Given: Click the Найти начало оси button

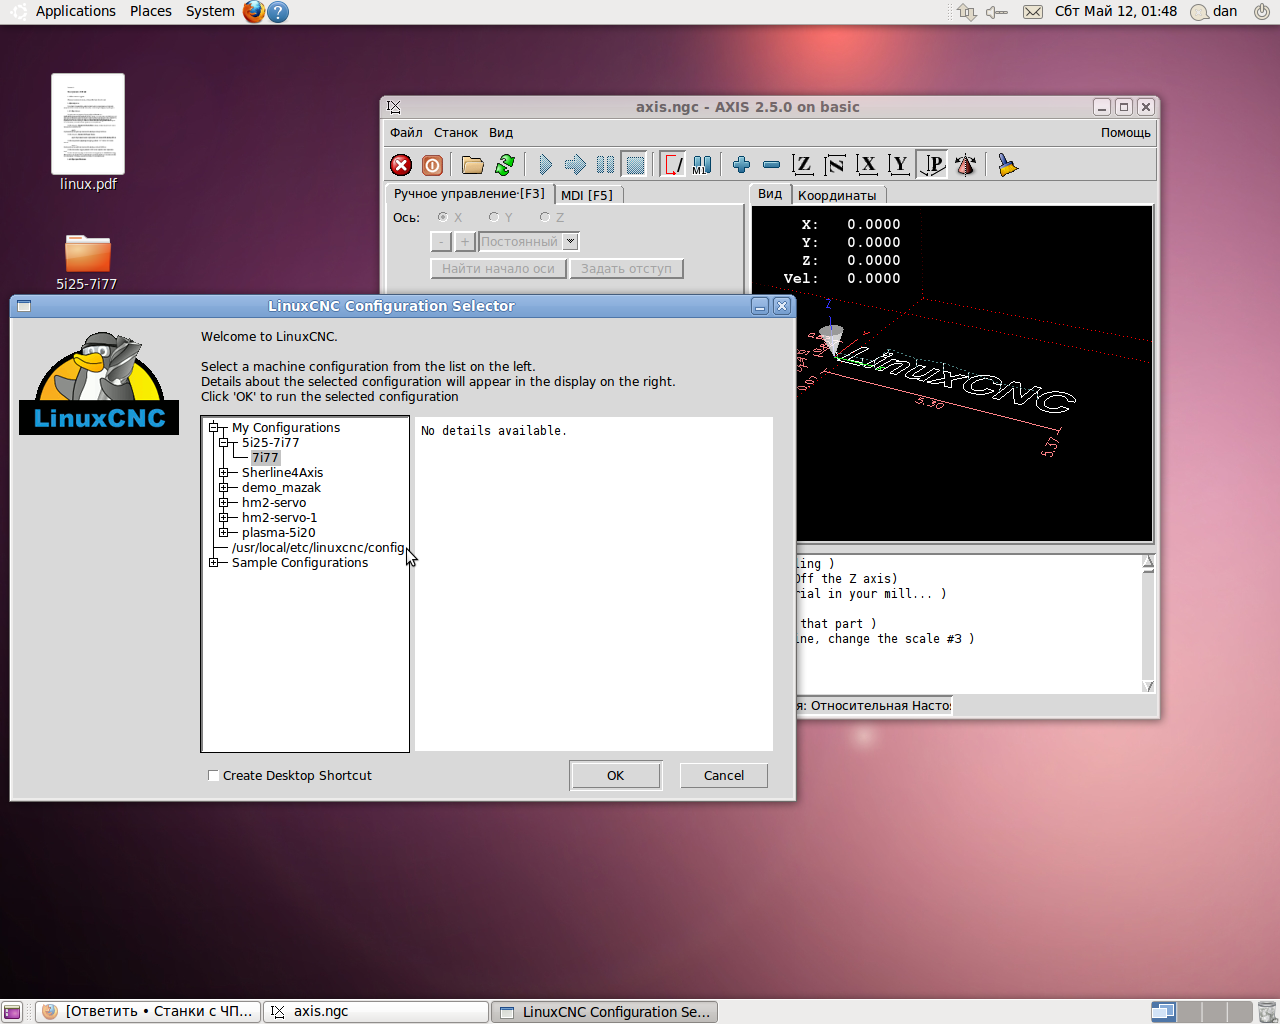Looking at the screenshot, I should tap(498, 269).
